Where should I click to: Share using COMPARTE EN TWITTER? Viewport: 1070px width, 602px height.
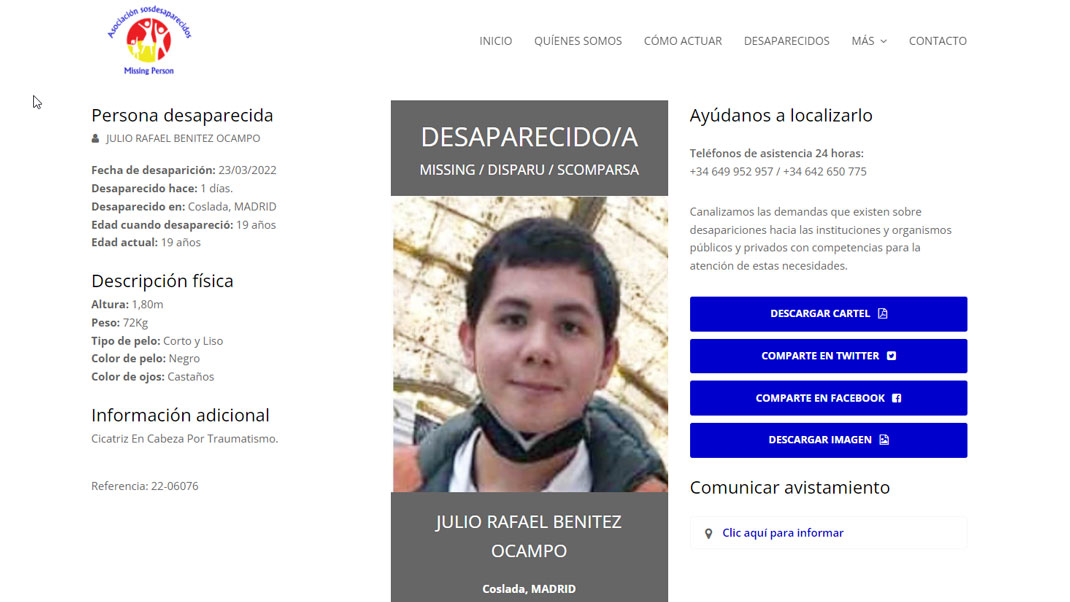point(828,356)
